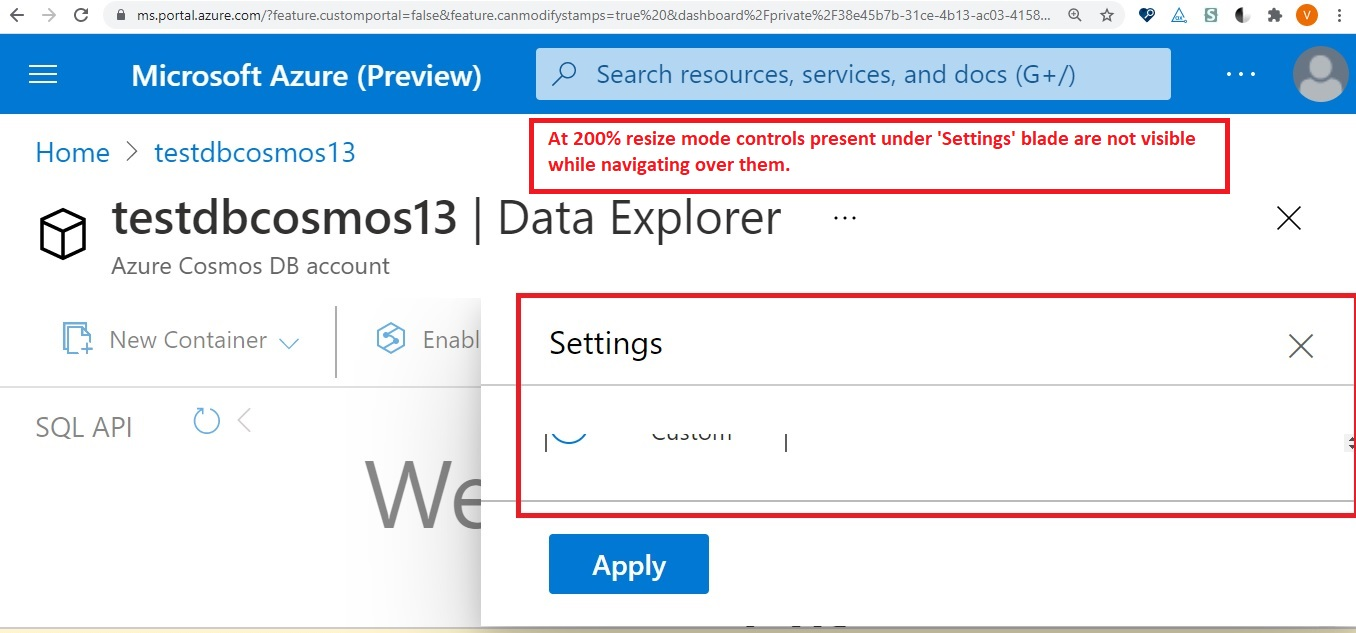Open the ellipsis menu in the blue top bar
The width and height of the screenshot is (1356, 633).
tap(1240, 73)
